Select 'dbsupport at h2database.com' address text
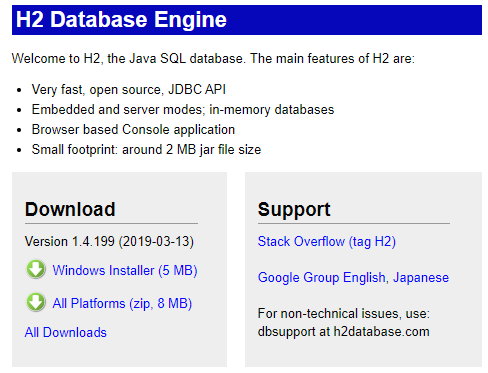The image size is (488, 373). [x=344, y=332]
